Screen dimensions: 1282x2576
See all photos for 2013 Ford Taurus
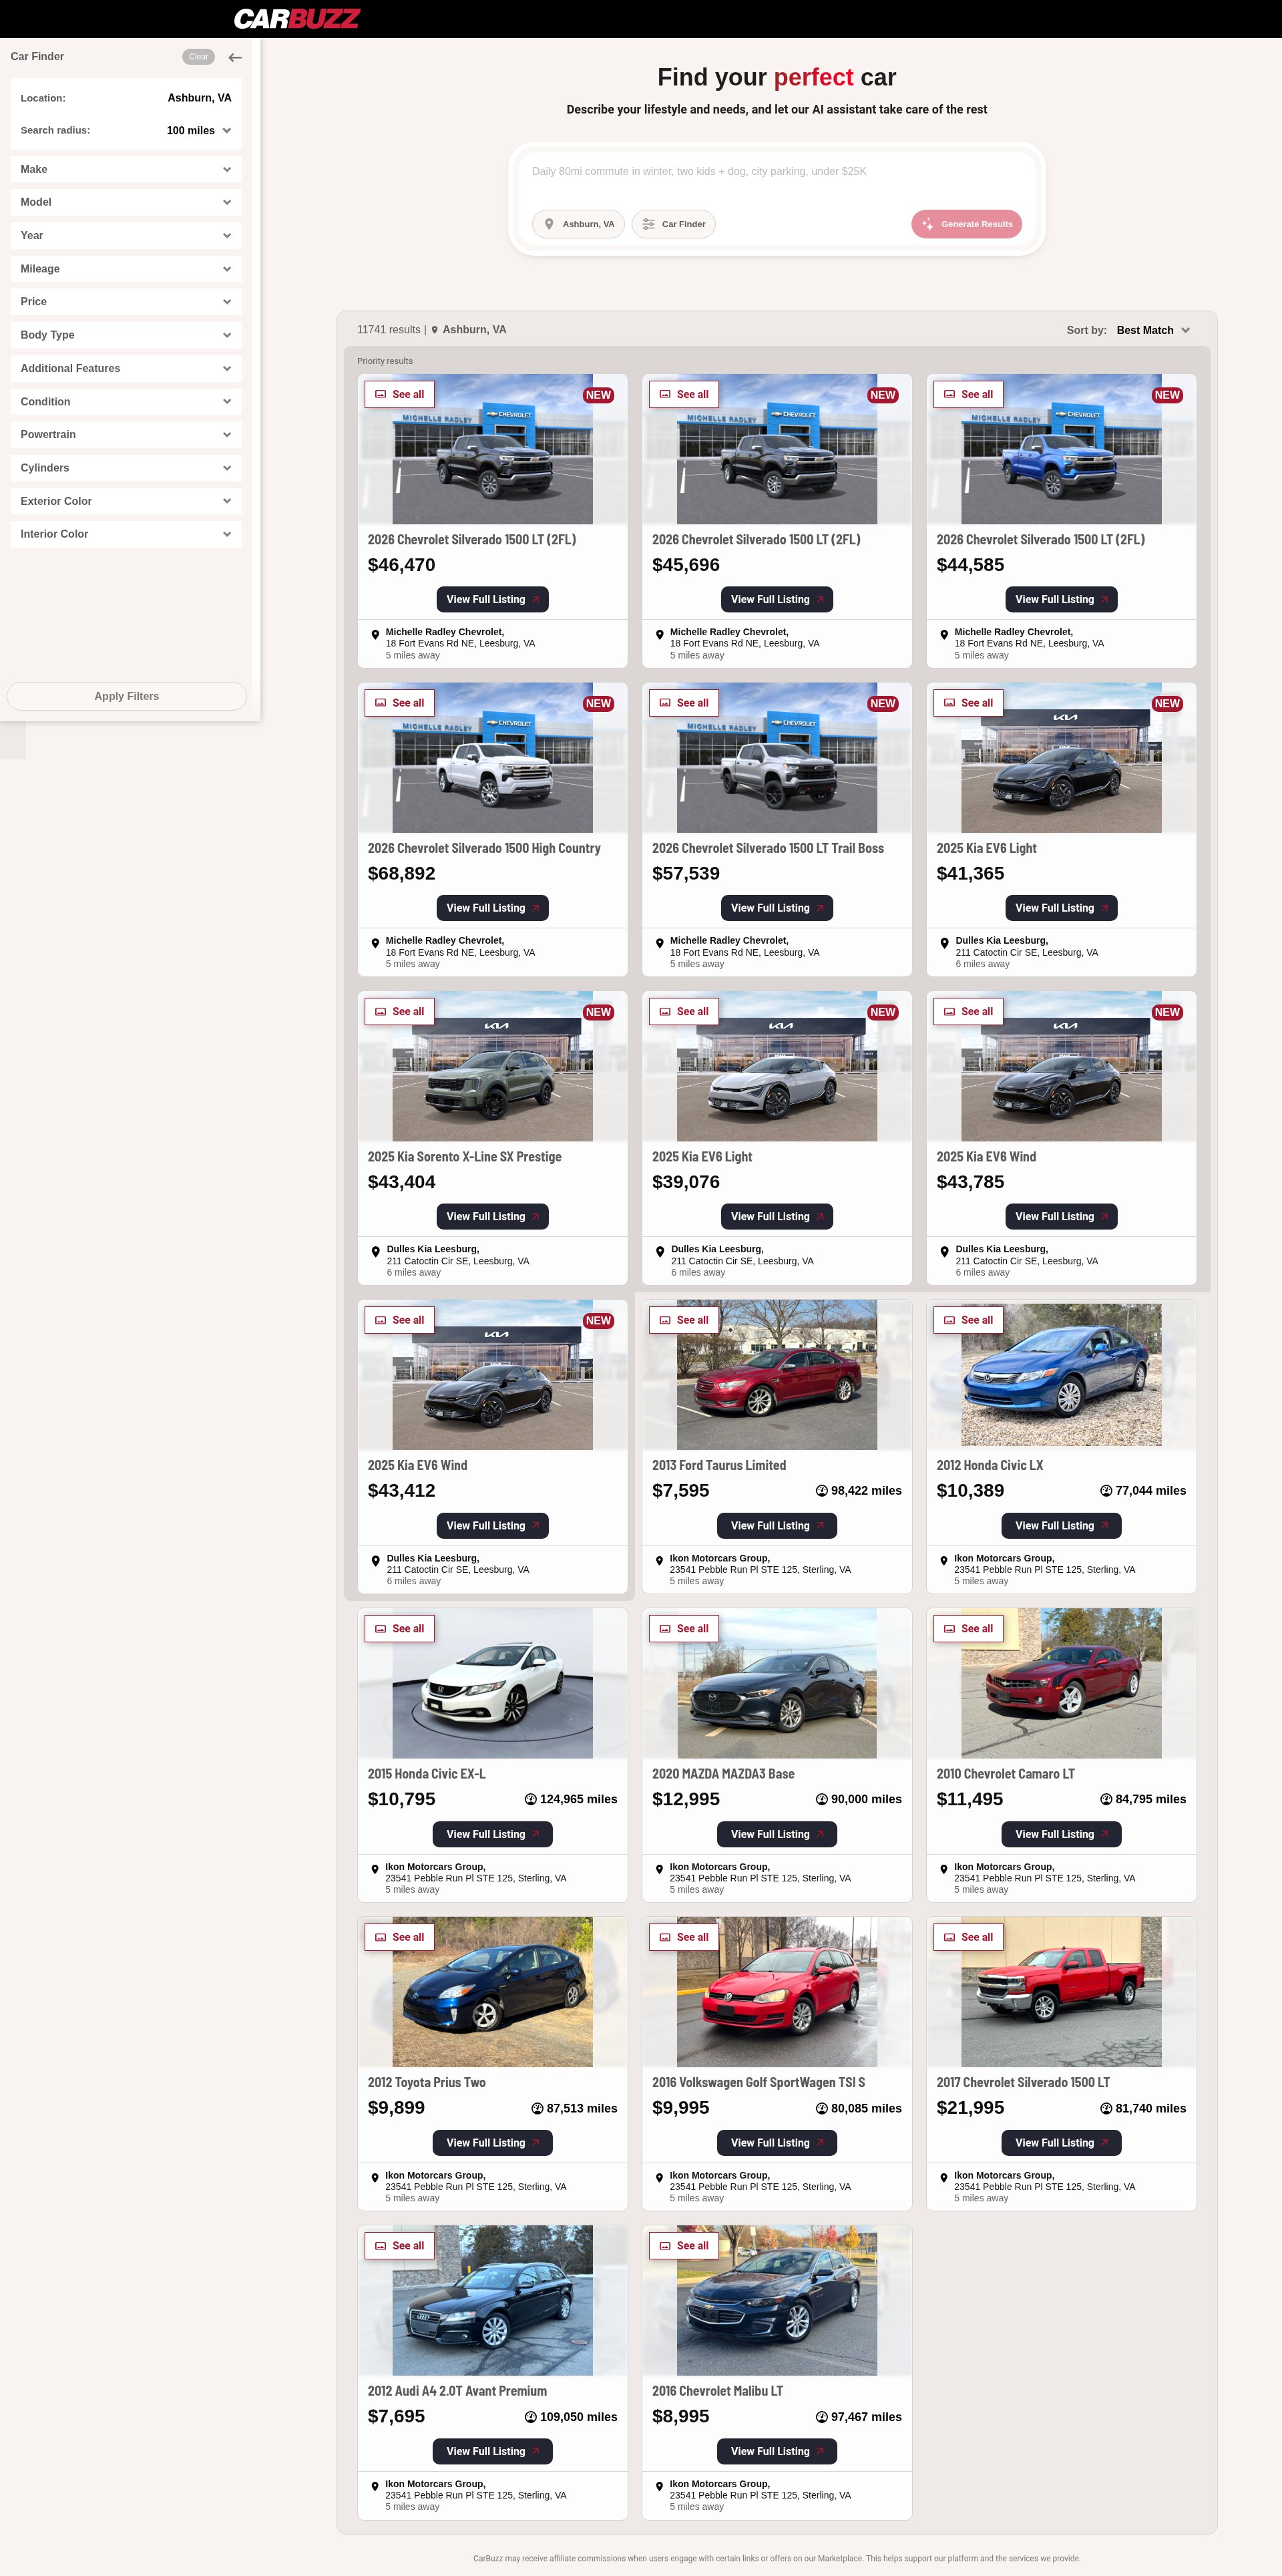pos(683,1320)
